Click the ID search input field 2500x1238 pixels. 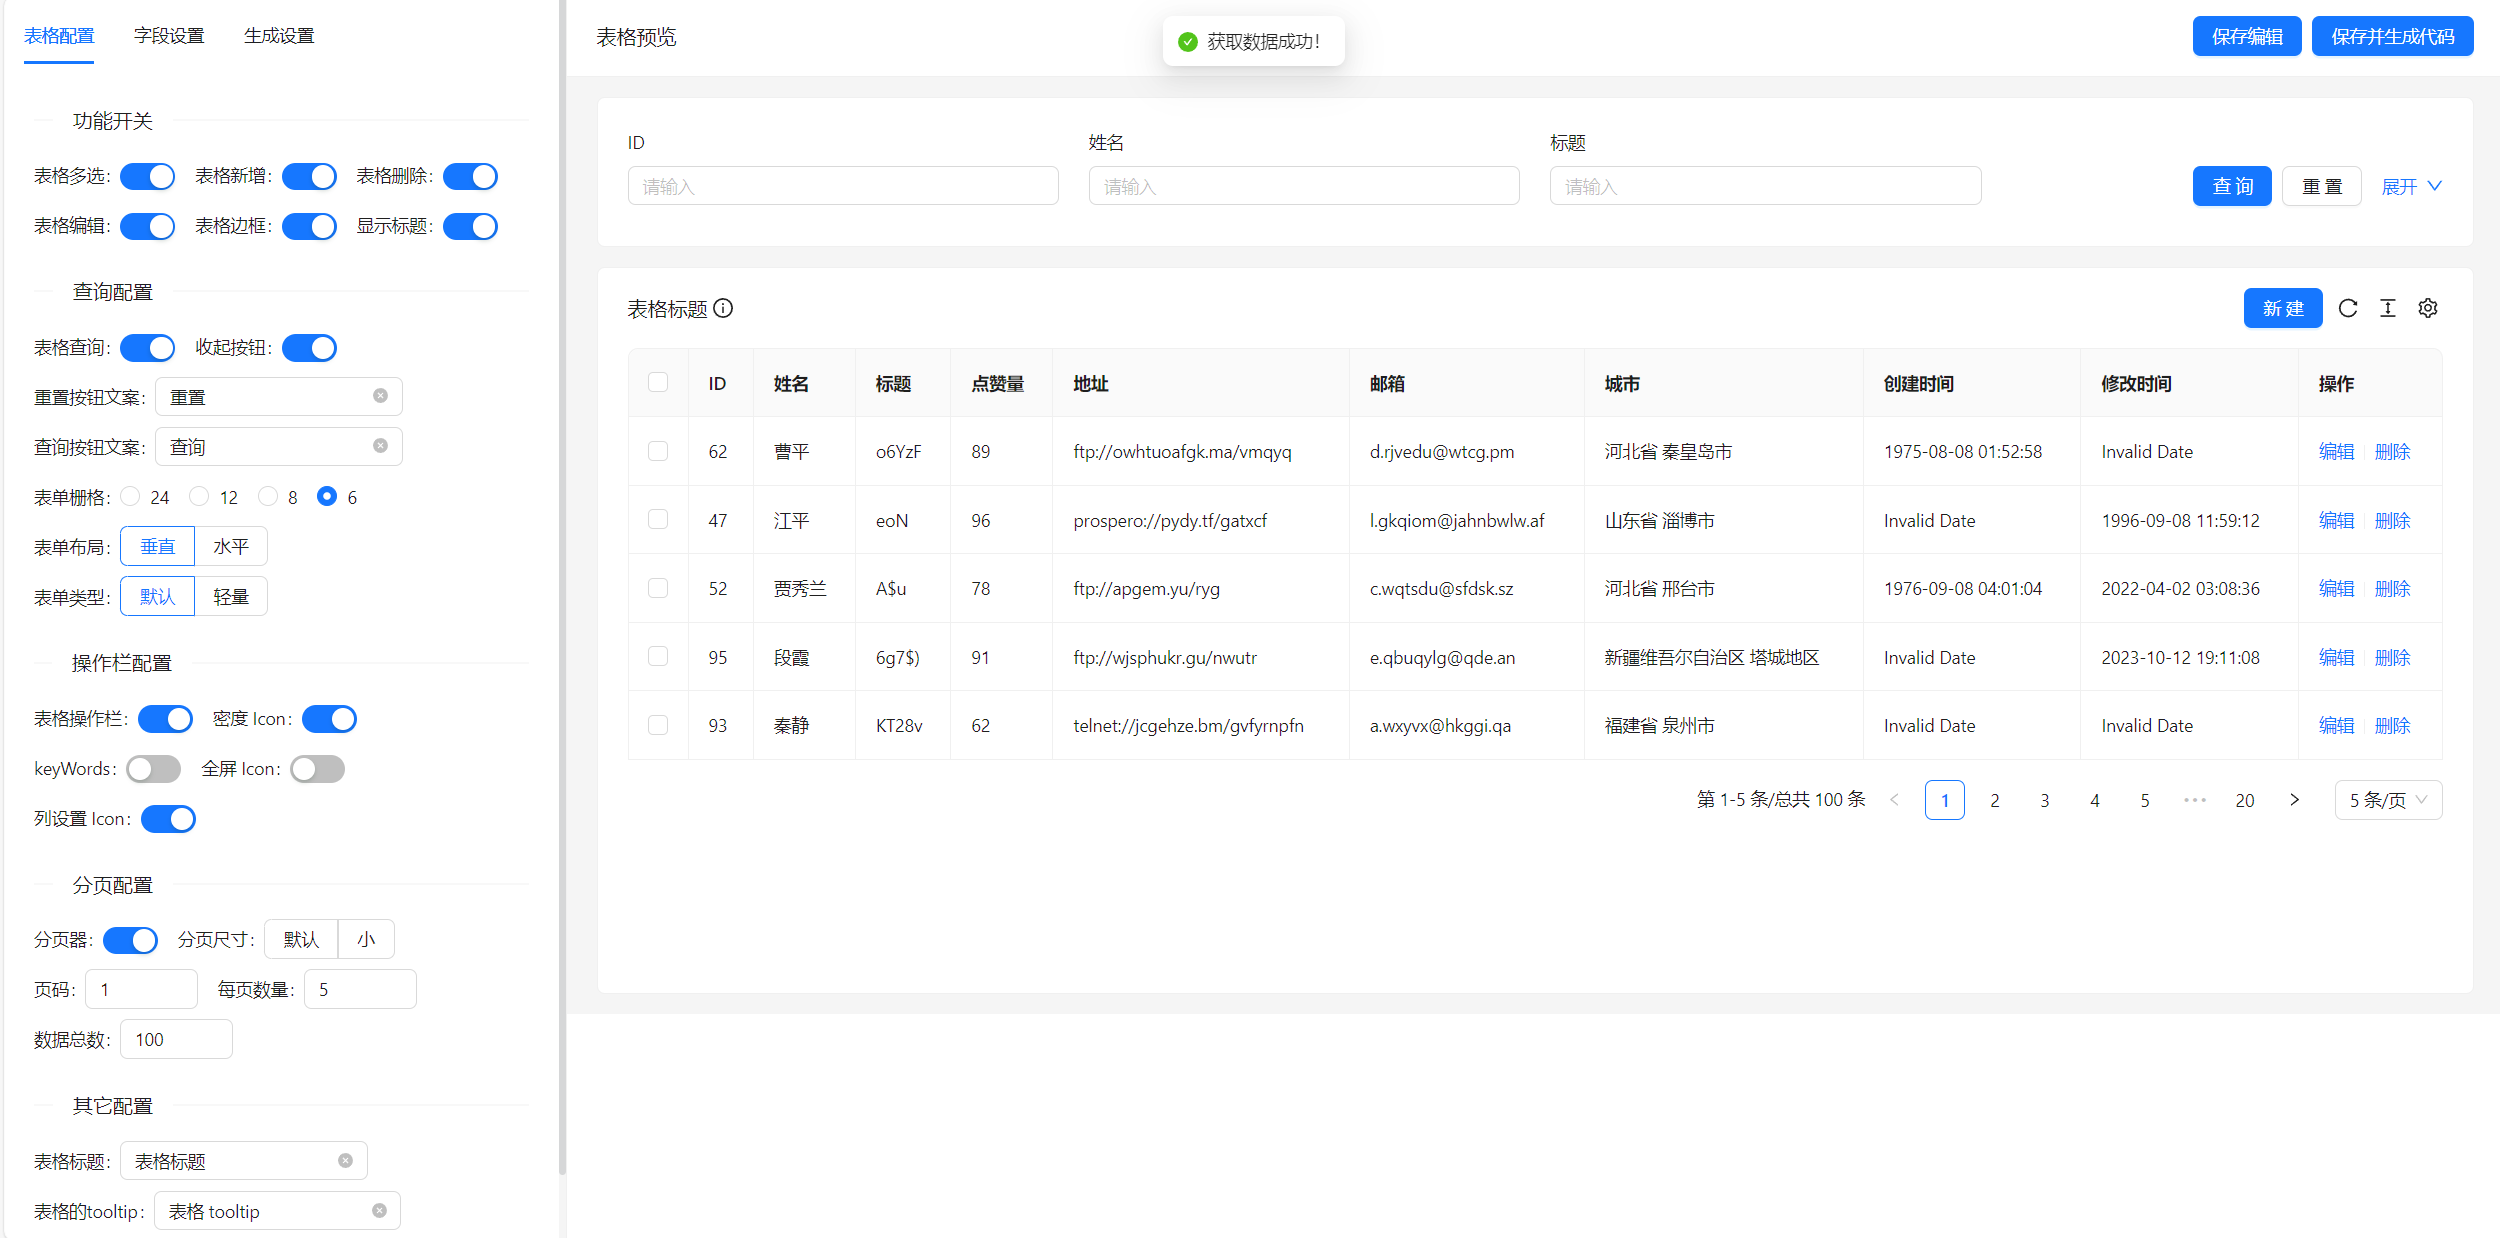click(843, 185)
